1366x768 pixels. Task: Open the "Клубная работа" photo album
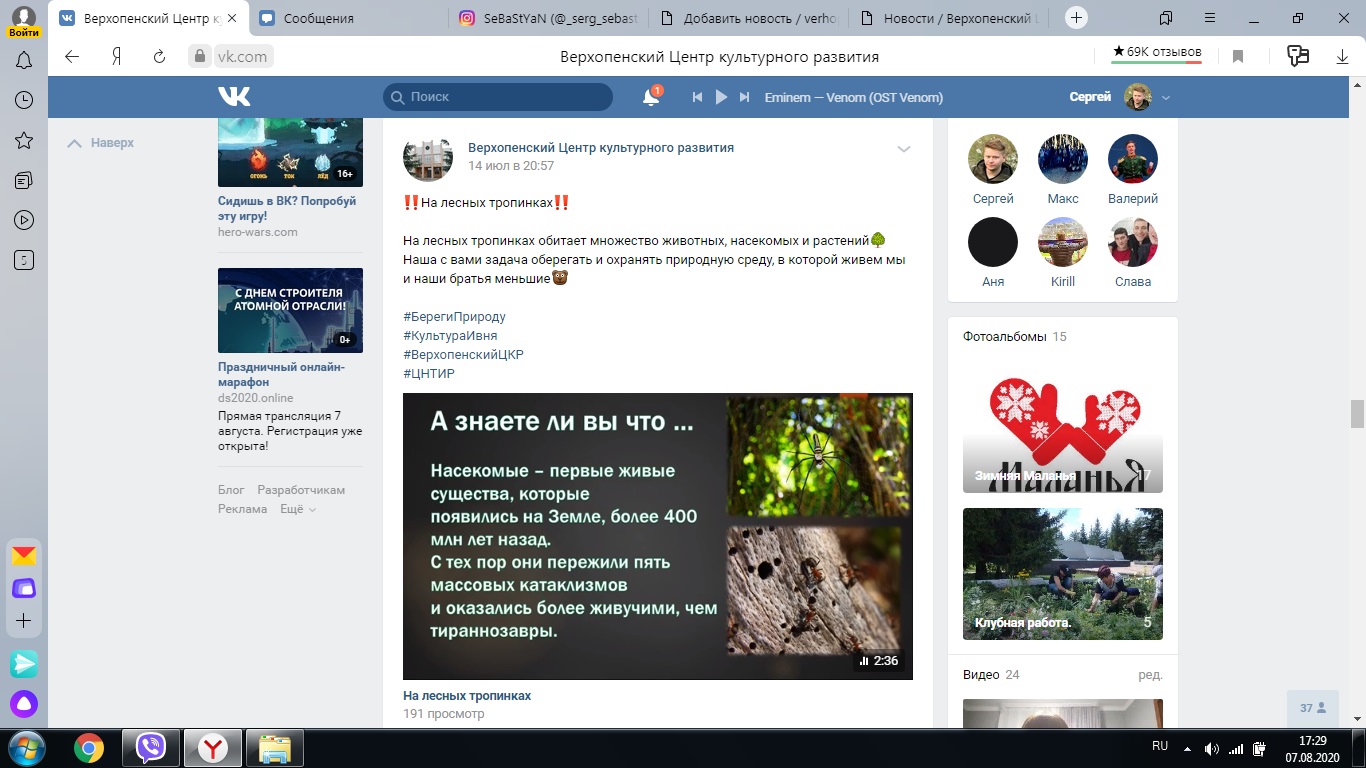[x=1063, y=574]
